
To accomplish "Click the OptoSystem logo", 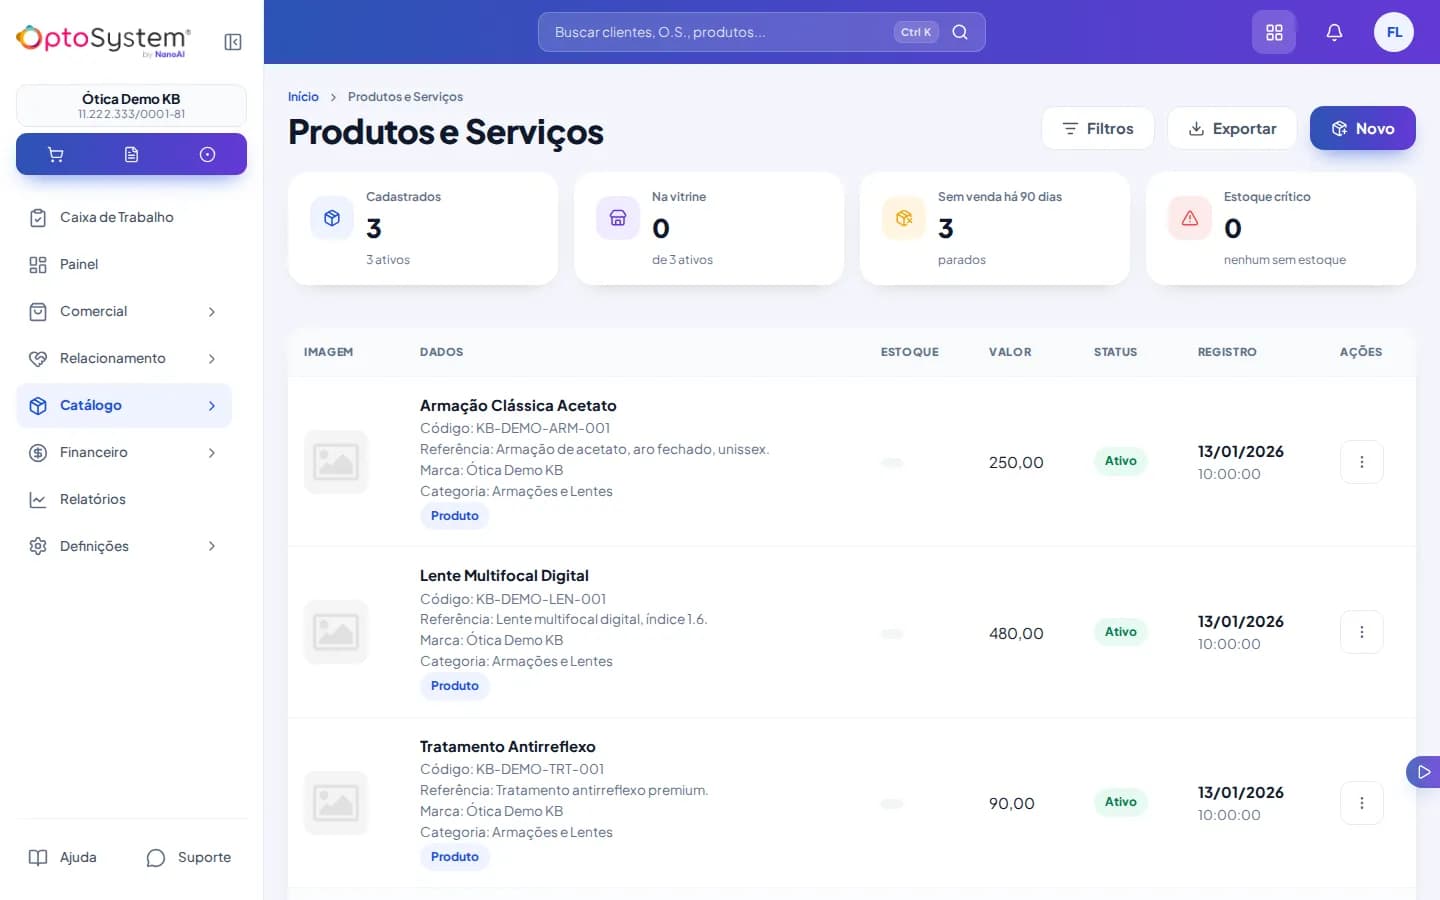I will pos(103,40).
